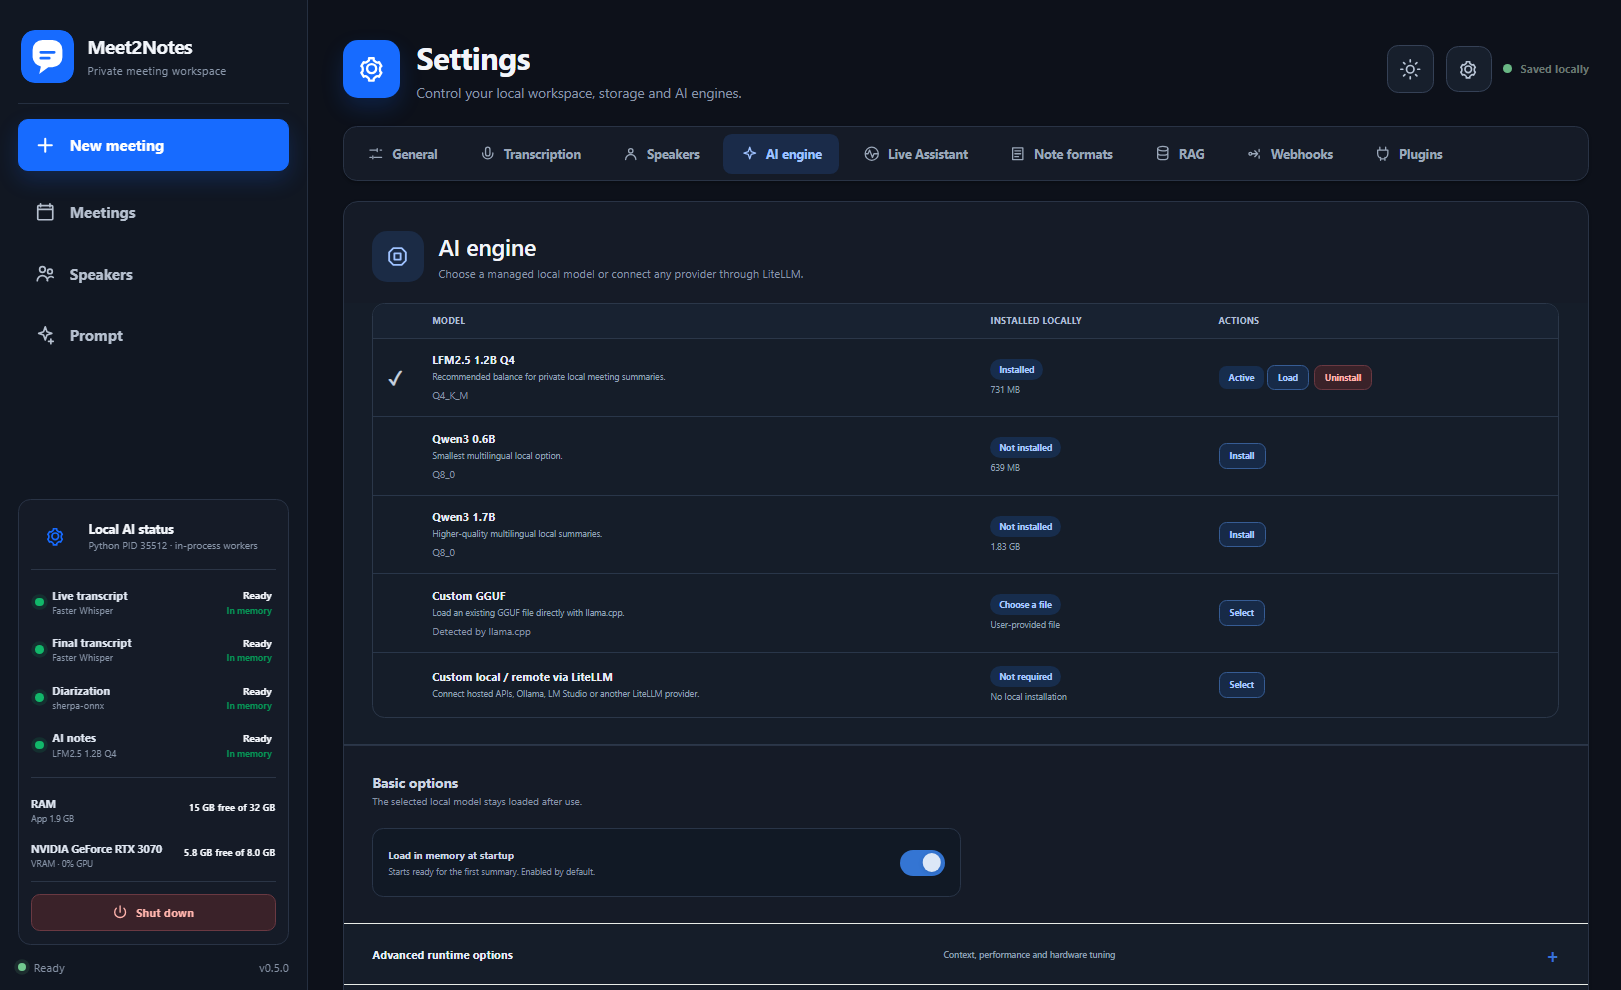This screenshot has height=990, width=1621.
Task: Click the Advanced runtime options heading
Action: click(442, 955)
